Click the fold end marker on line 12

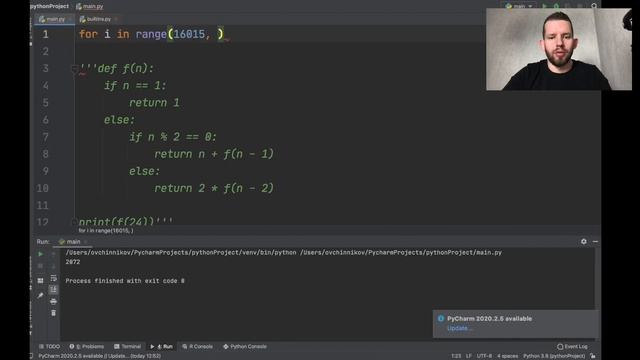(74, 222)
